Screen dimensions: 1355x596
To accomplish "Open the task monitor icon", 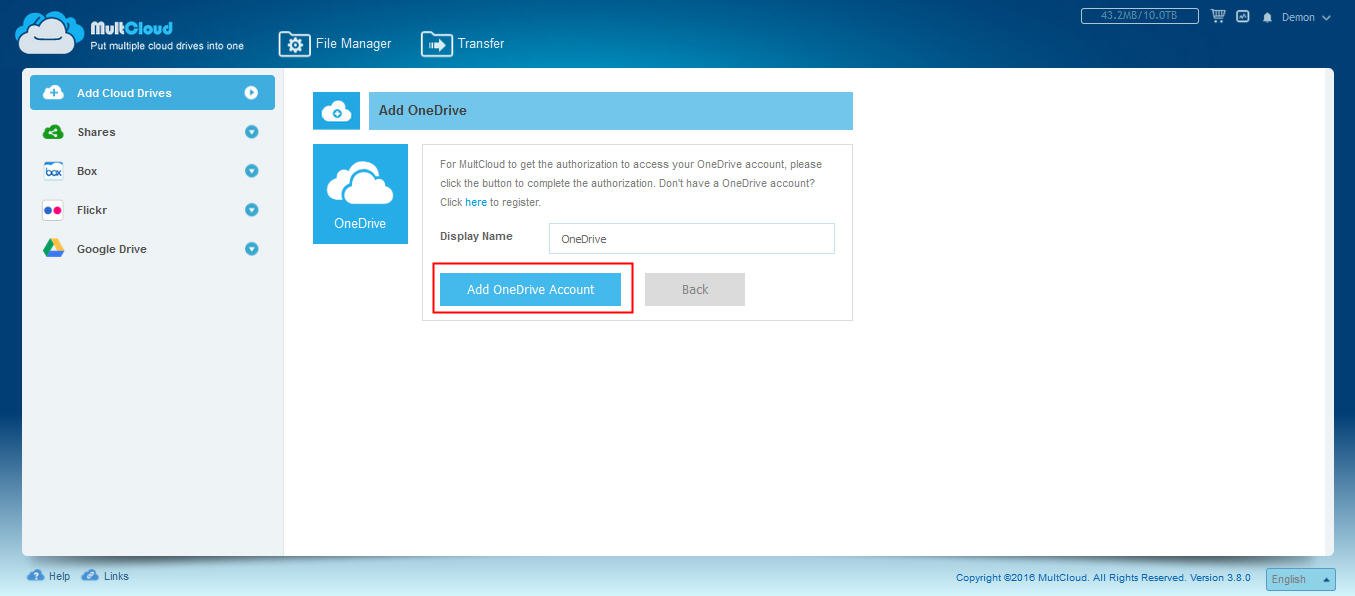I will (x=1243, y=17).
